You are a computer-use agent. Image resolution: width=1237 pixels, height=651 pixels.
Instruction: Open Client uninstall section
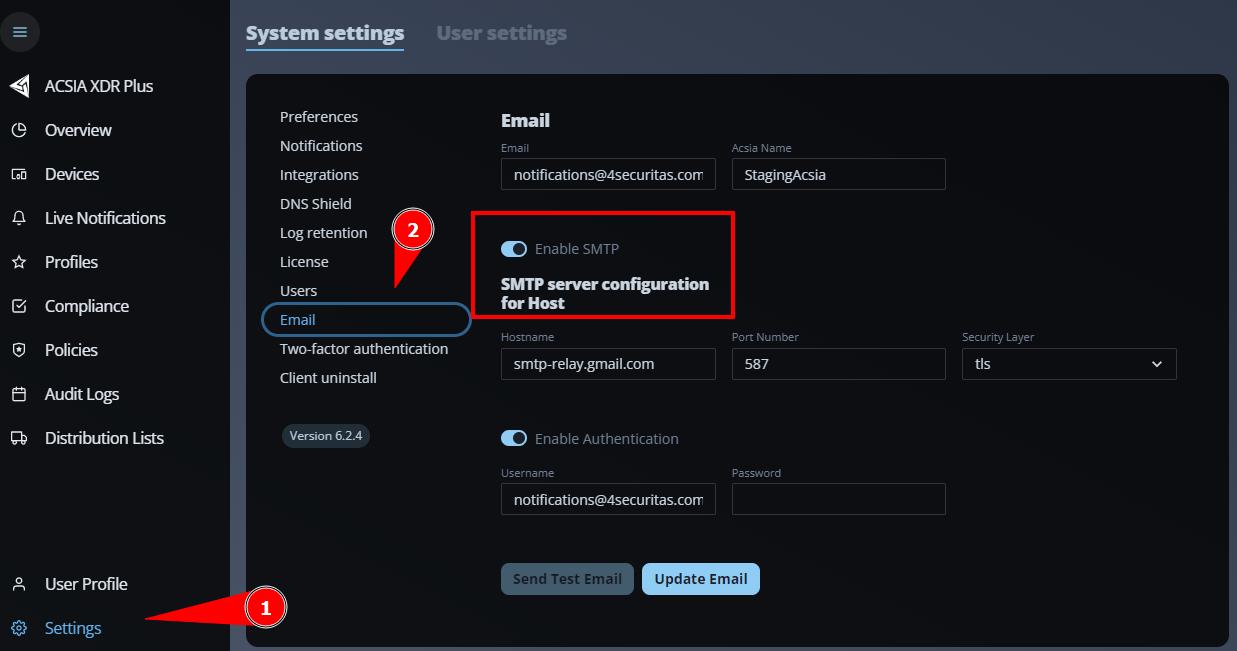(328, 378)
